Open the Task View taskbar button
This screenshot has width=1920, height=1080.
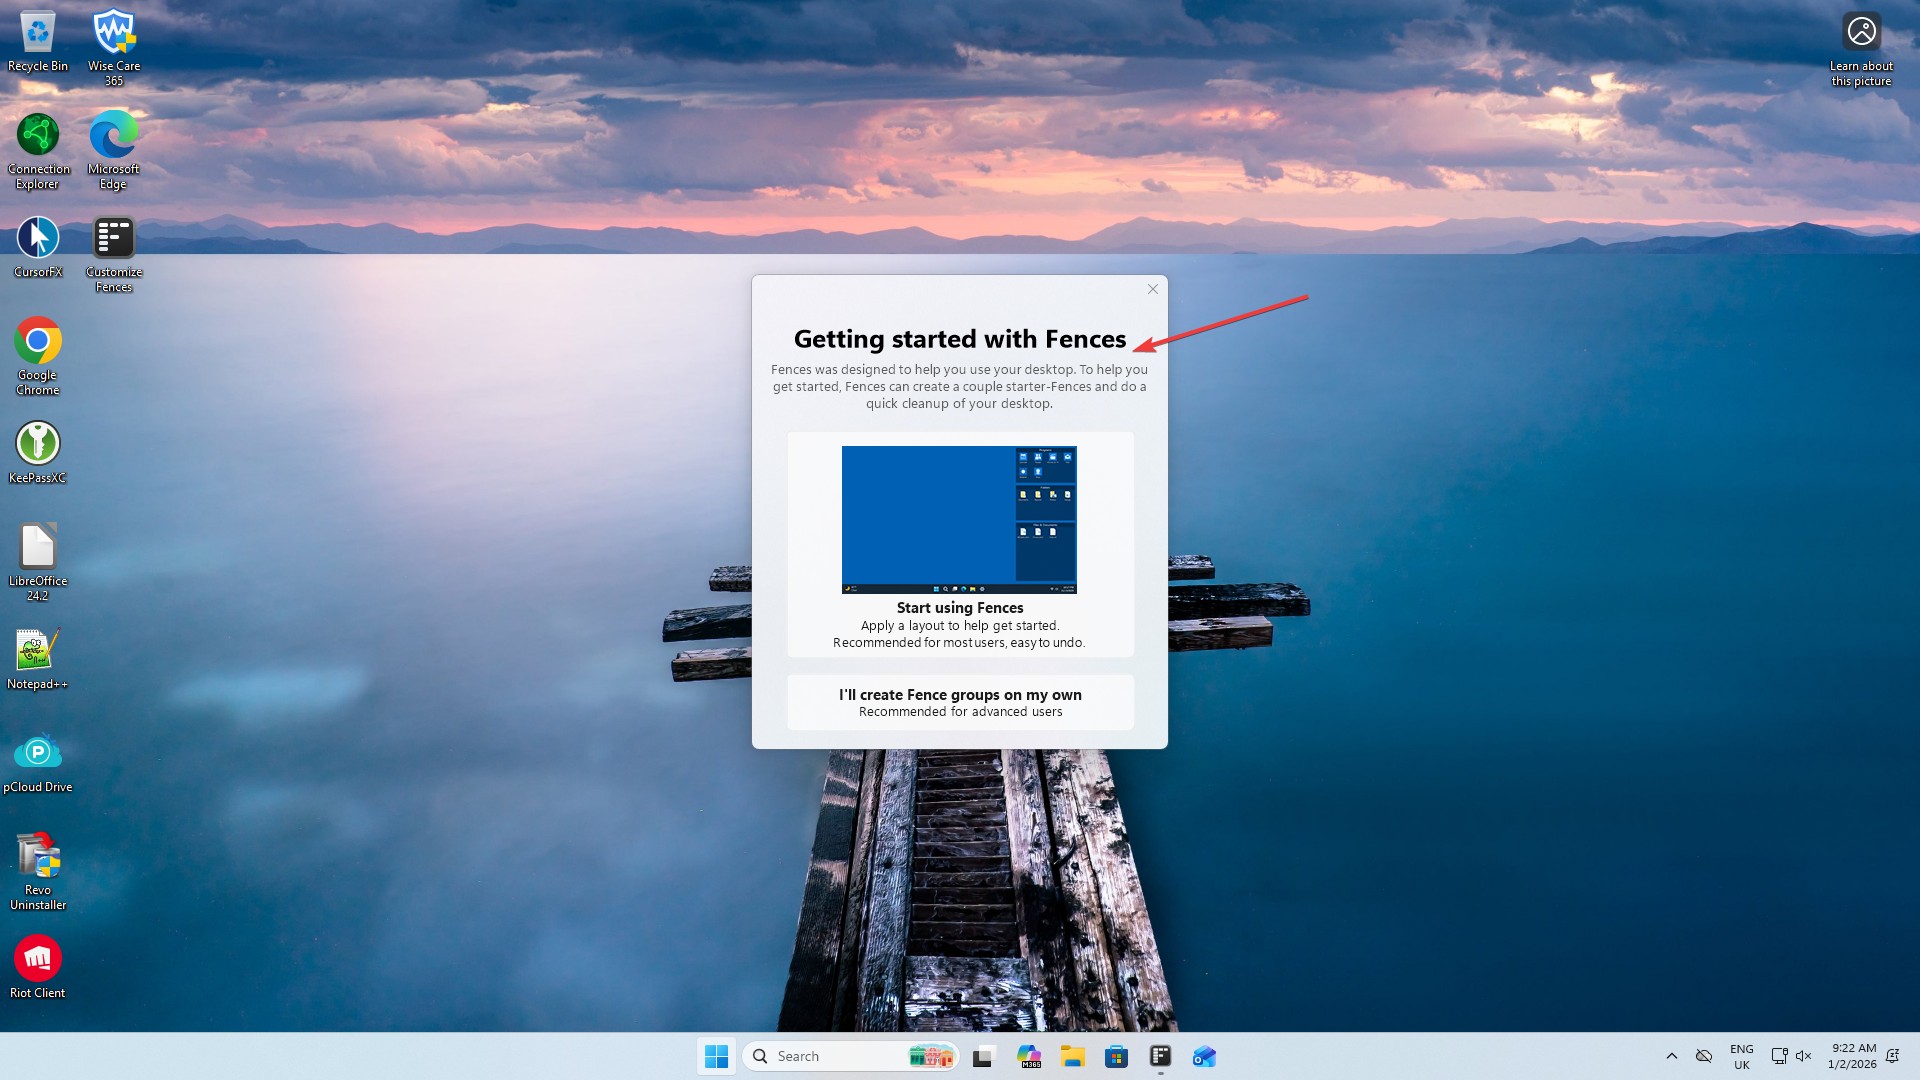pyautogui.click(x=984, y=1056)
